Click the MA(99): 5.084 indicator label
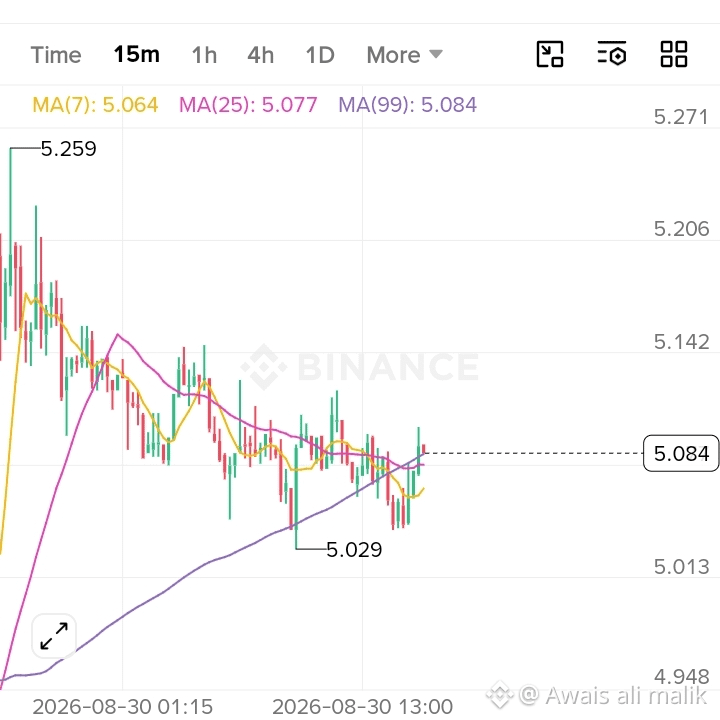720x720 pixels. point(408,105)
